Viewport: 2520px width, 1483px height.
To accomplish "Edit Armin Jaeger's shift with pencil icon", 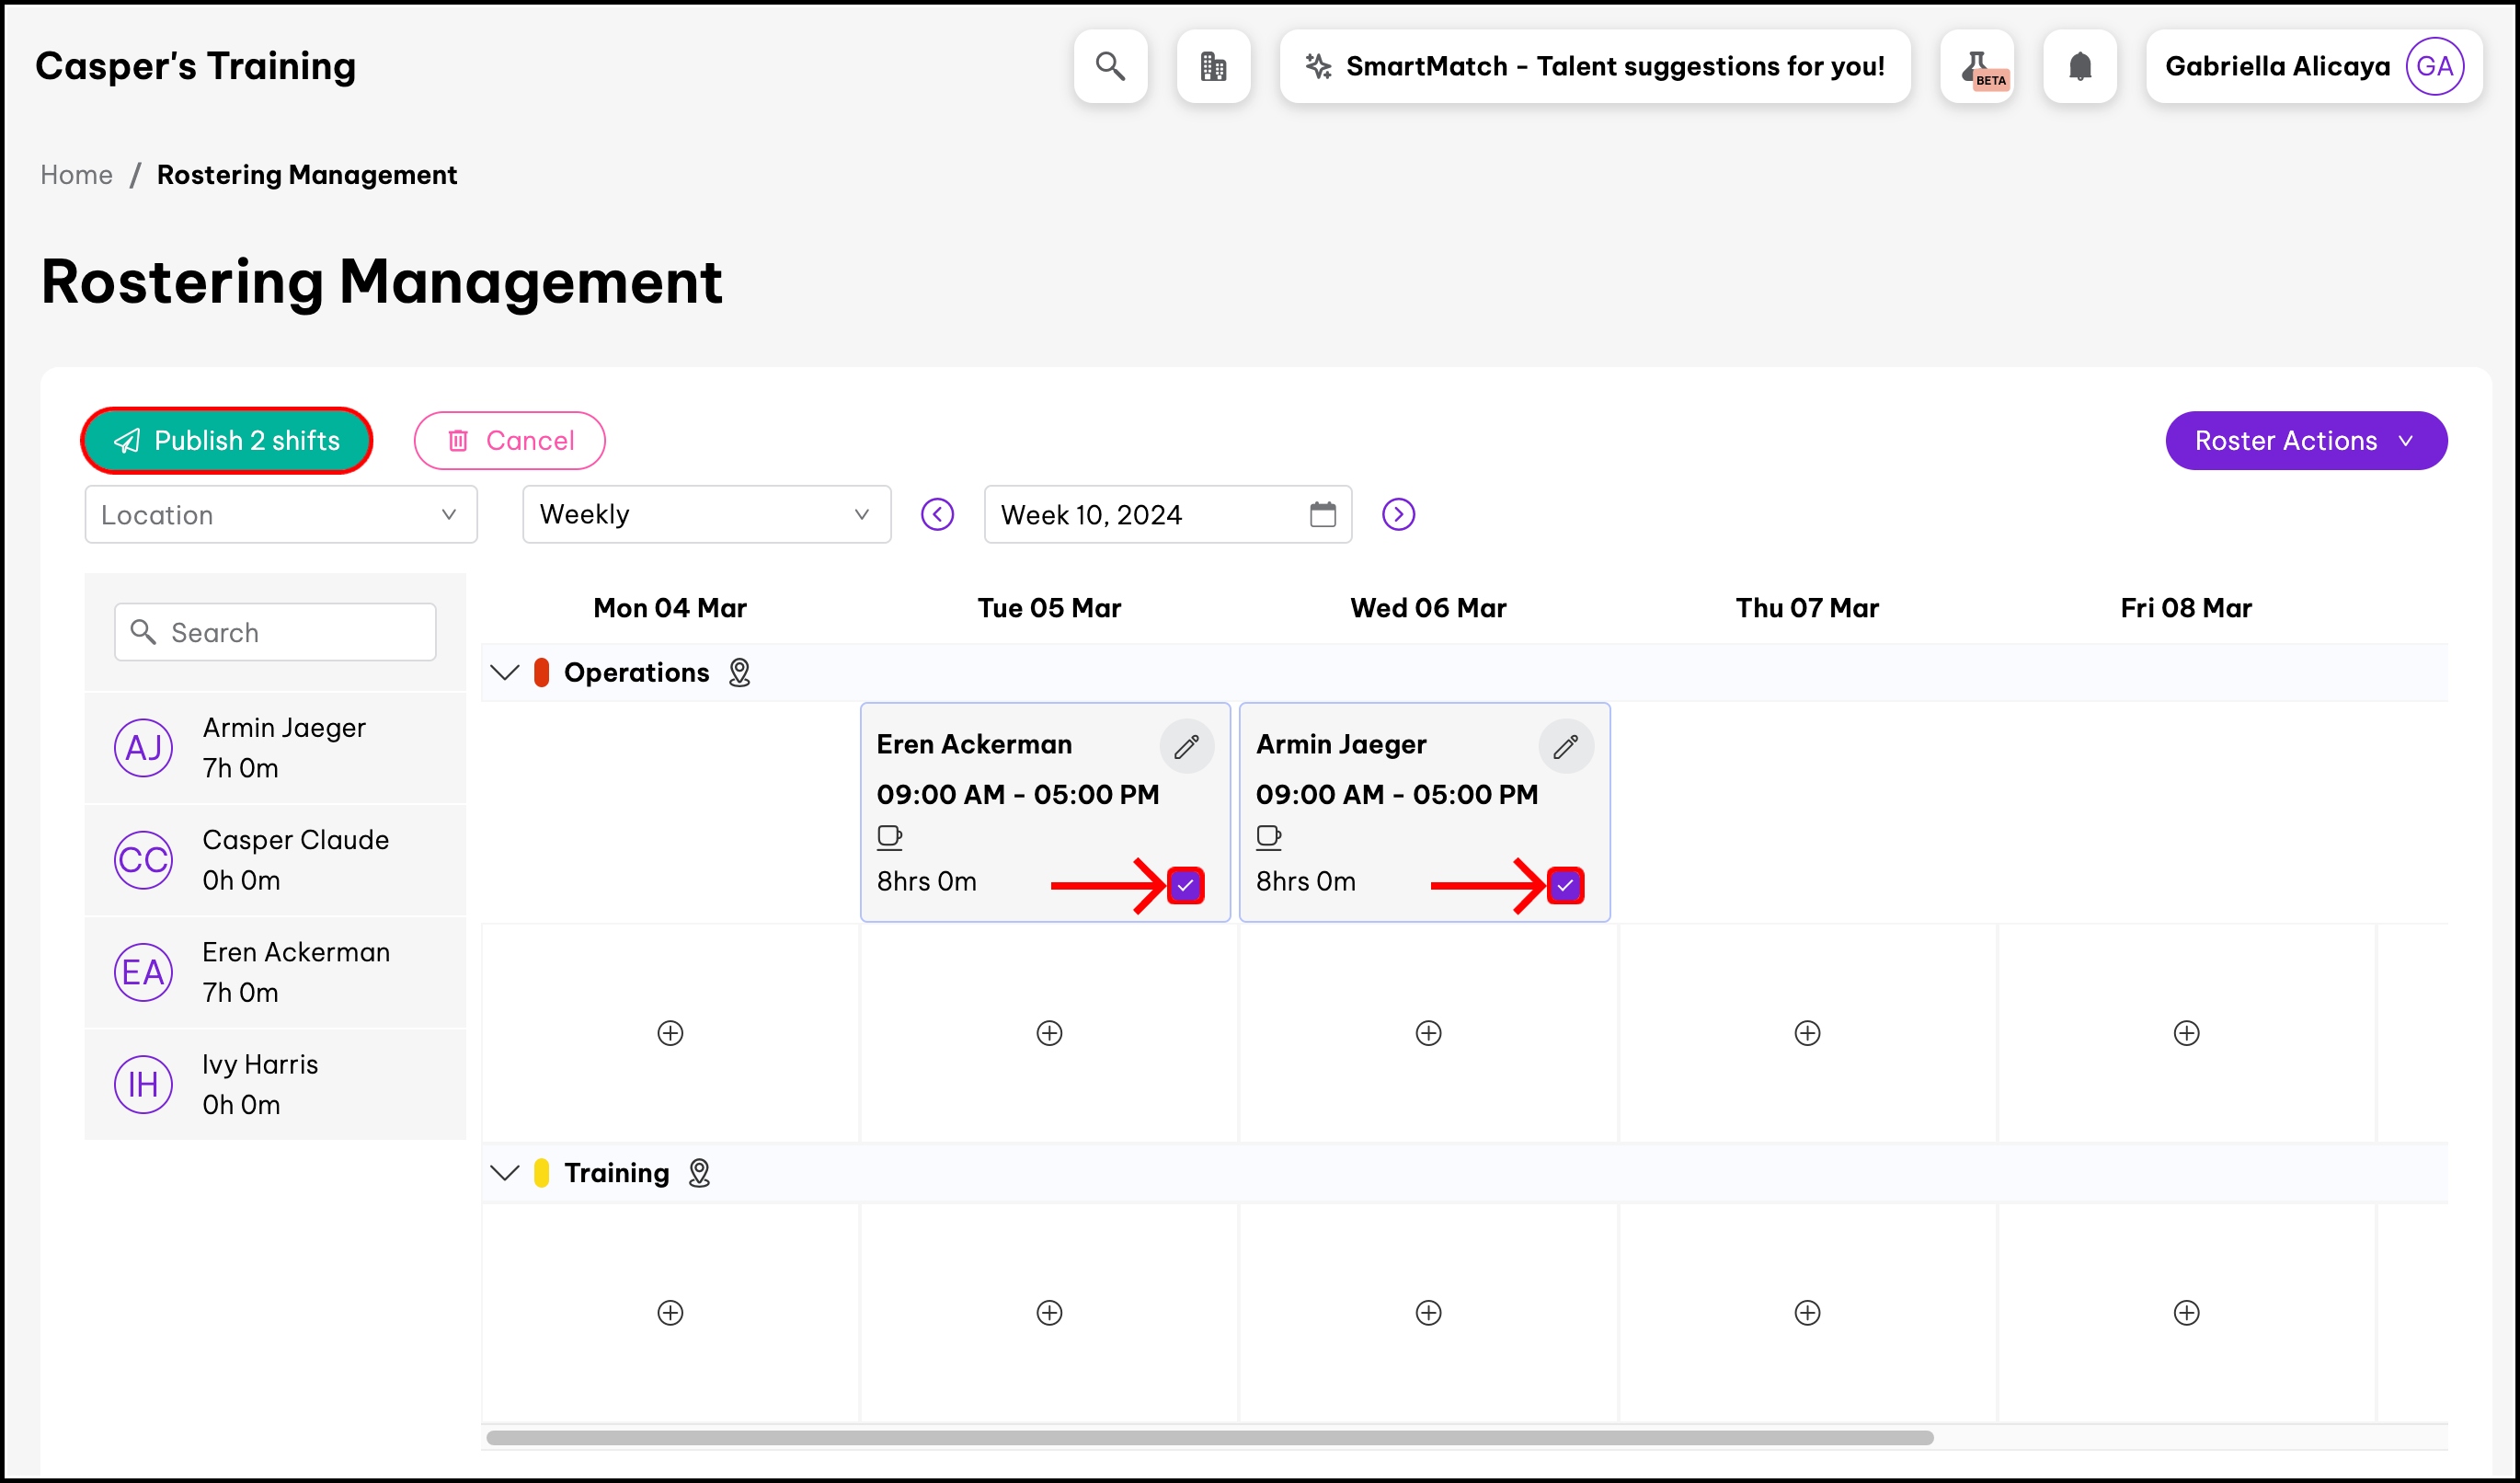I will pos(1565,746).
